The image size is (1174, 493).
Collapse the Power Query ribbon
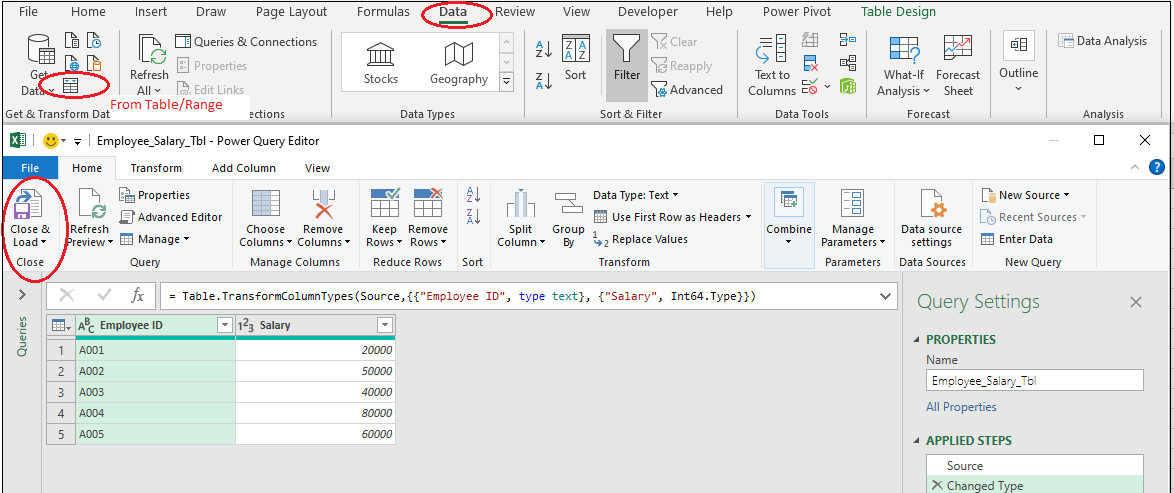click(1135, 167)
